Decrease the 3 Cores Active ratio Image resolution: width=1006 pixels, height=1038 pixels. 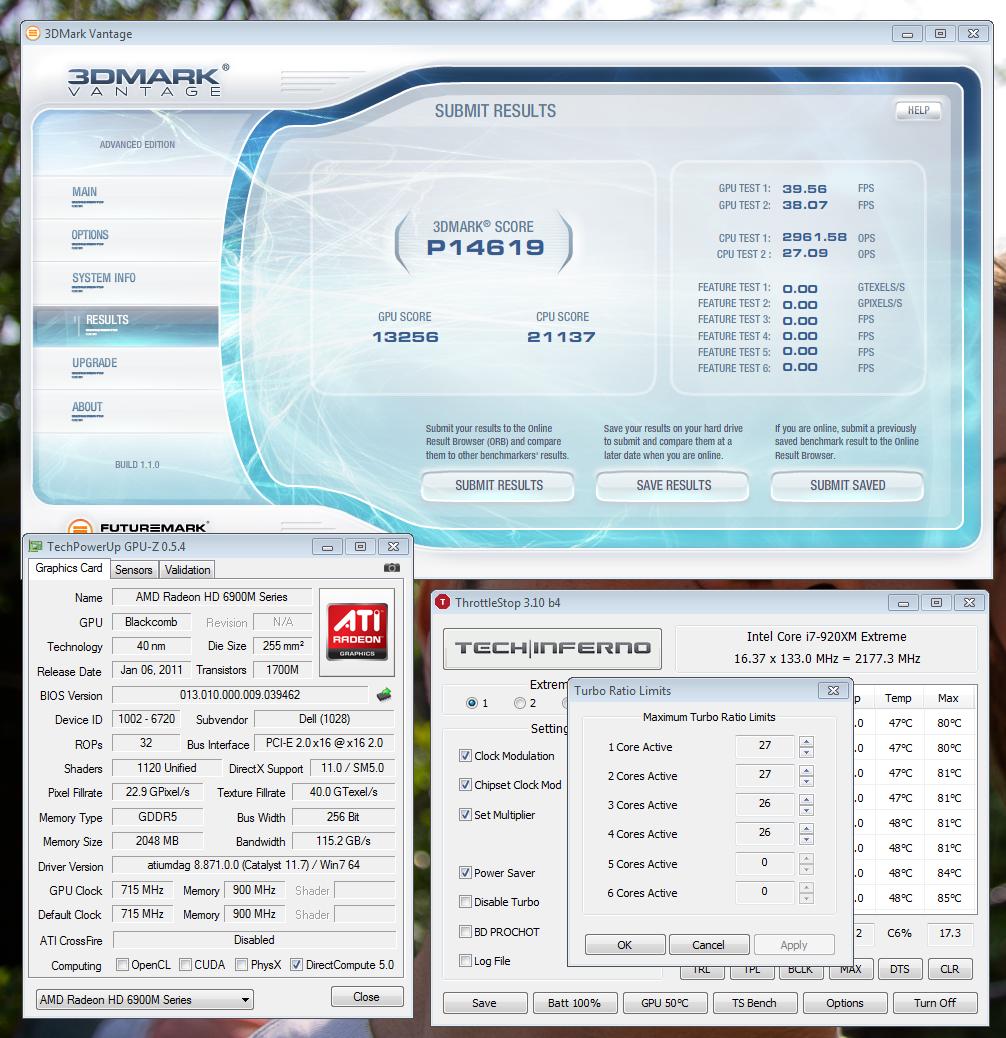pos(806,811)
